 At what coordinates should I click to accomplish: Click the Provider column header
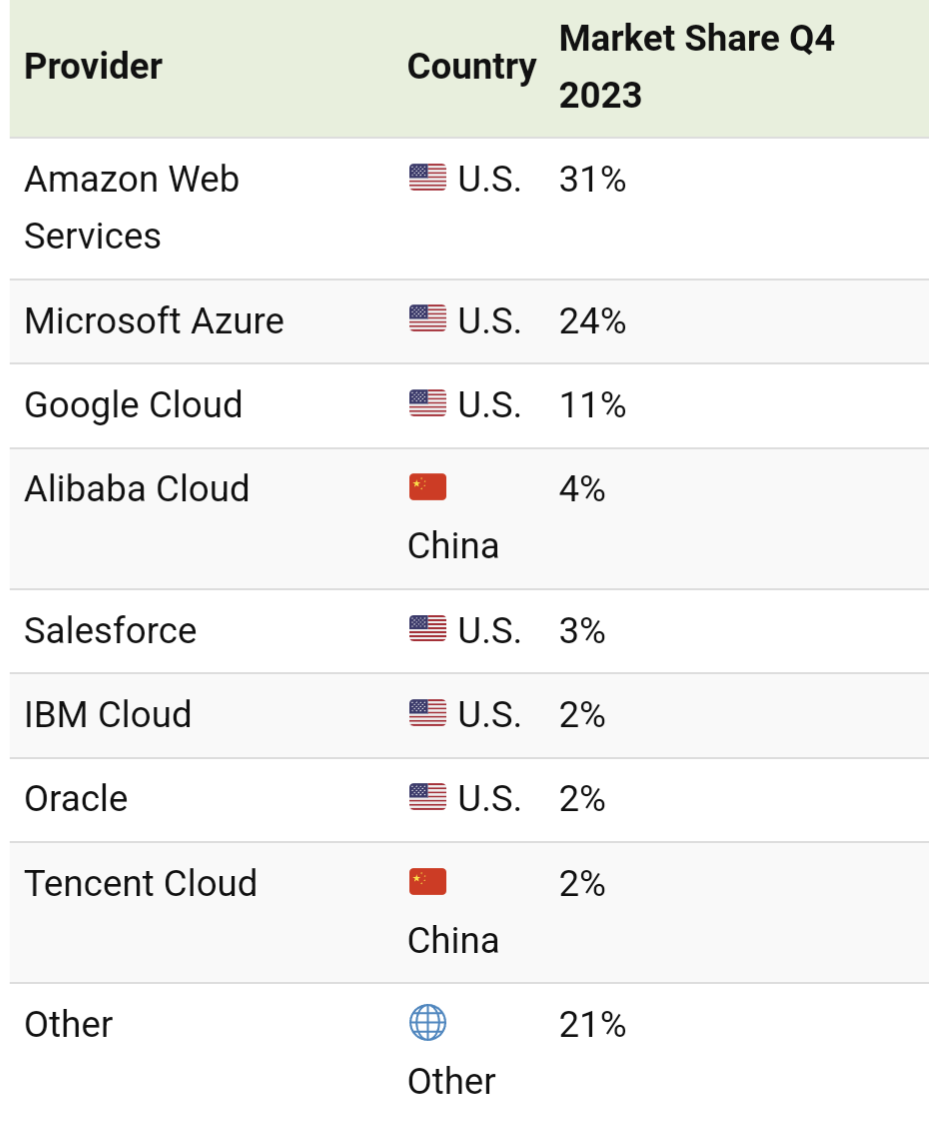pos(93,67)
